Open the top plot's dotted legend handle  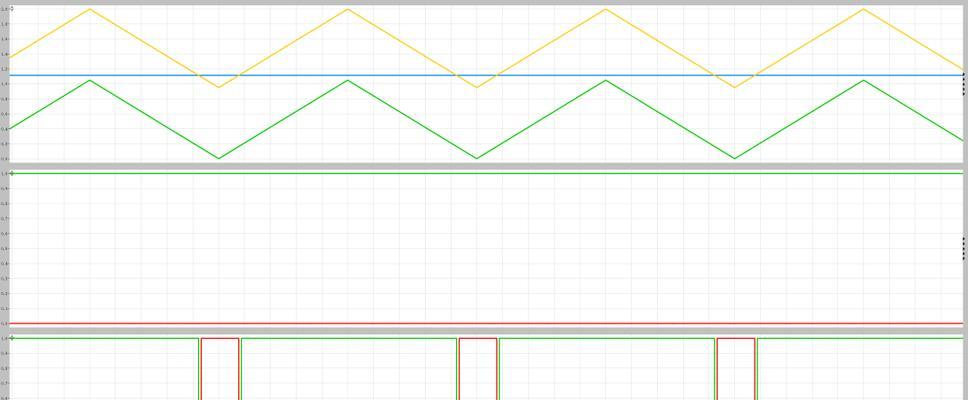(x=964, y=85)
